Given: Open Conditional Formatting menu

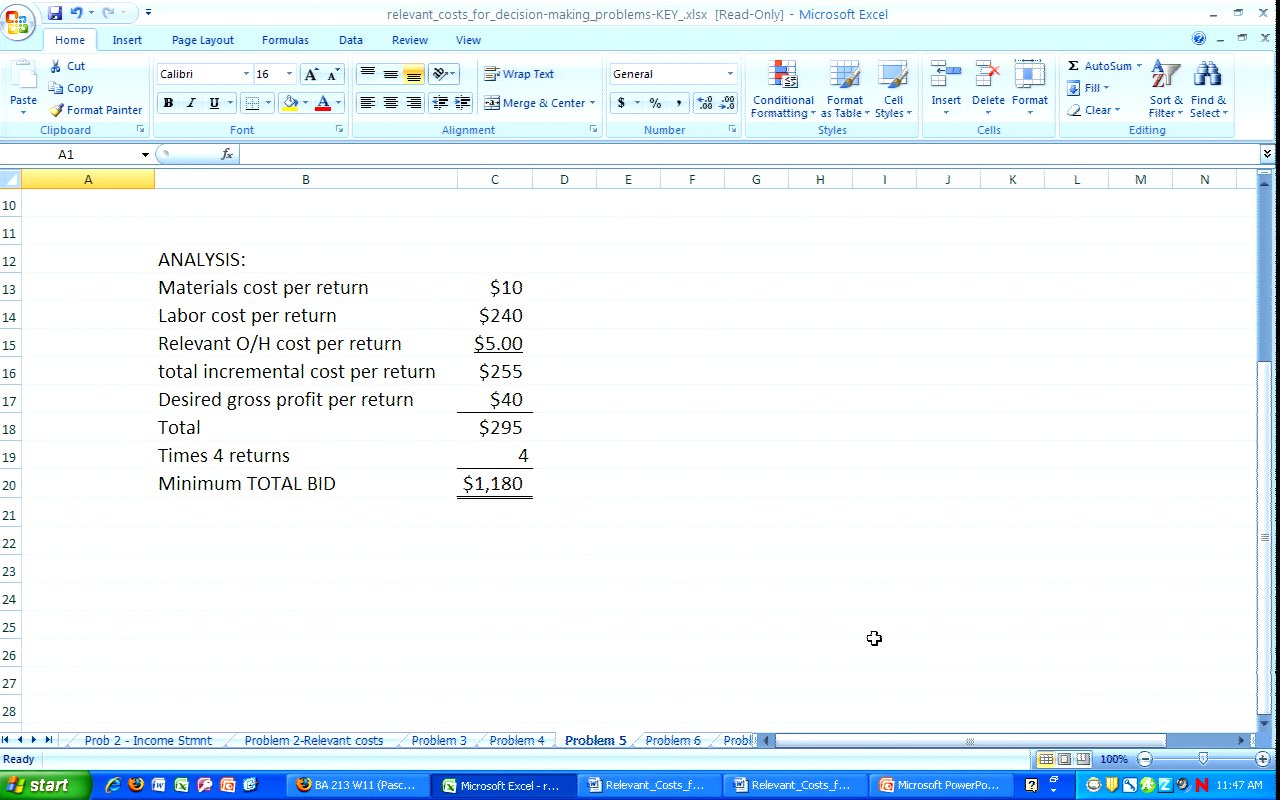Looking at the screenshot, I should point(783,90).
